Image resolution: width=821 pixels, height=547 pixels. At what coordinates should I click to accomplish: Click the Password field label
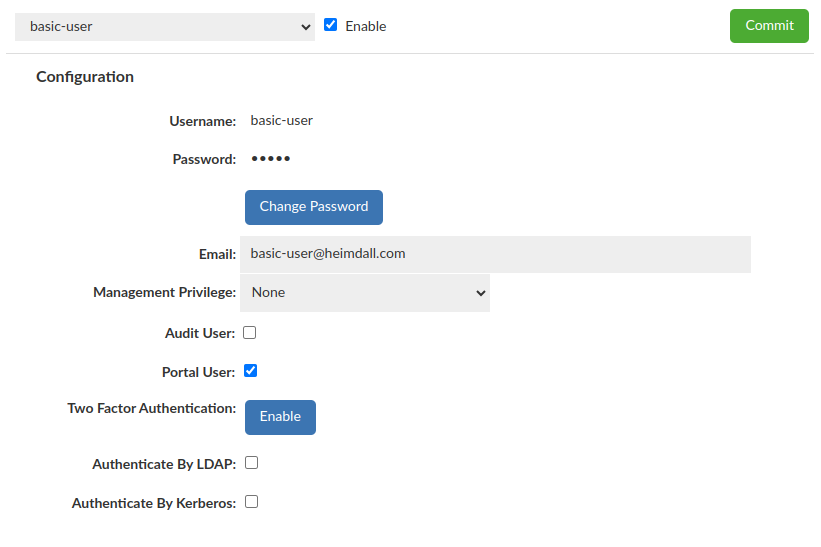click(204, 159)
